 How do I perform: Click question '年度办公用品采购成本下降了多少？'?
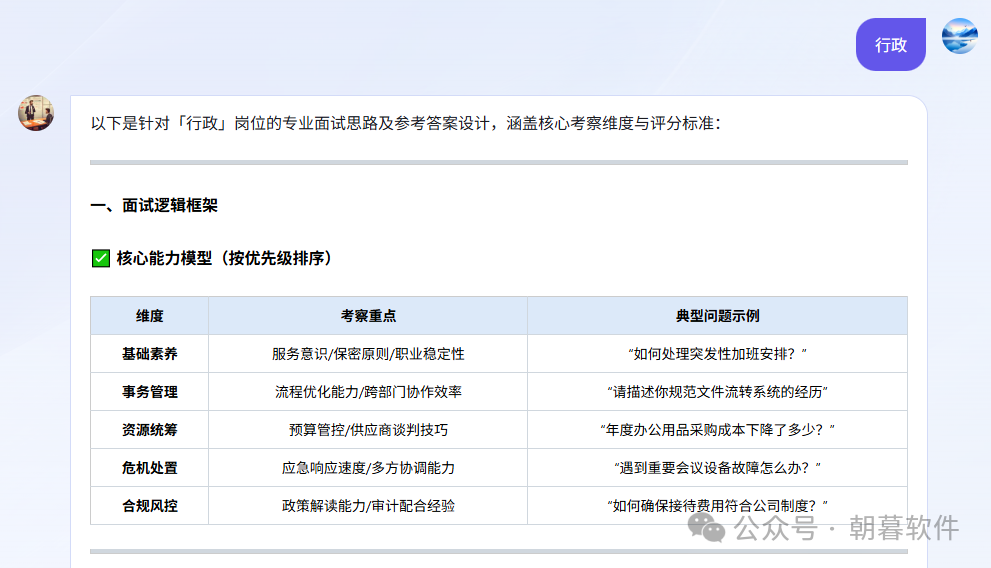tap(717, 430)
